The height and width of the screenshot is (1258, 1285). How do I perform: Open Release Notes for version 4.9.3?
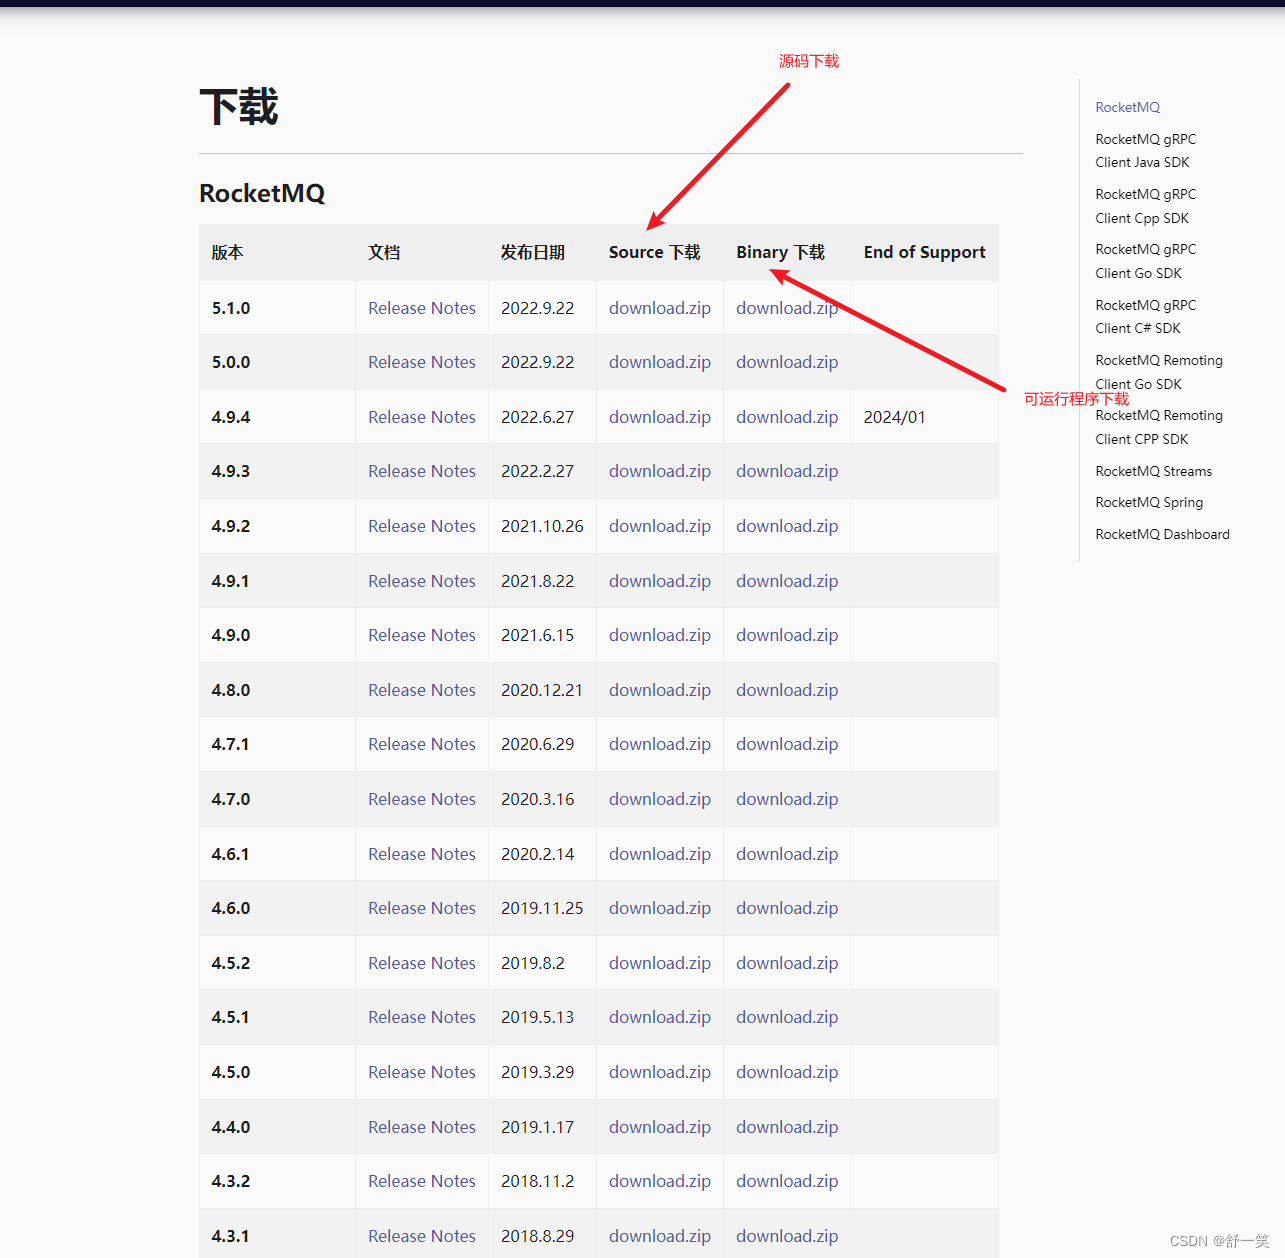click(x=421, y=471)
